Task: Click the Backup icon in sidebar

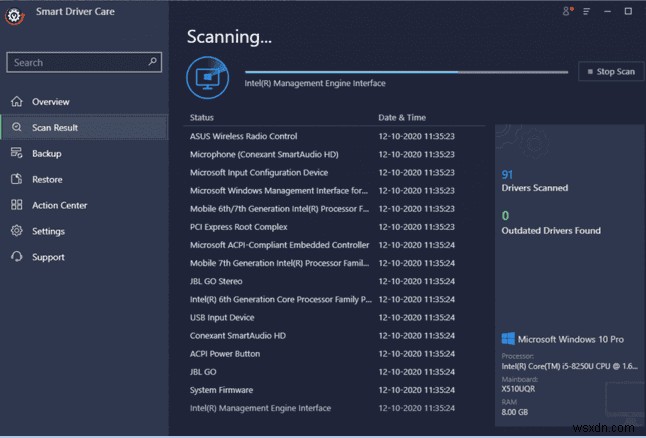Action: 16,154
